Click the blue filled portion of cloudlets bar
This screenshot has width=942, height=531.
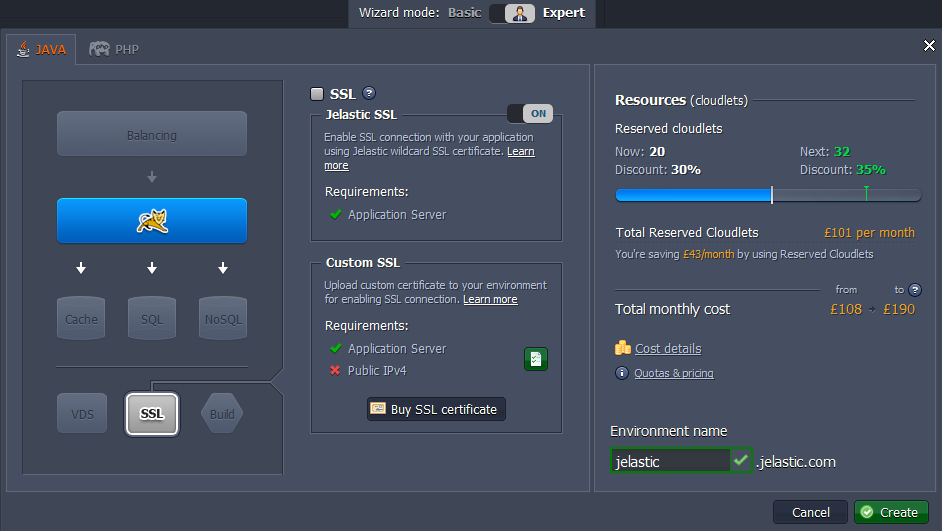[x=693, y=195]
